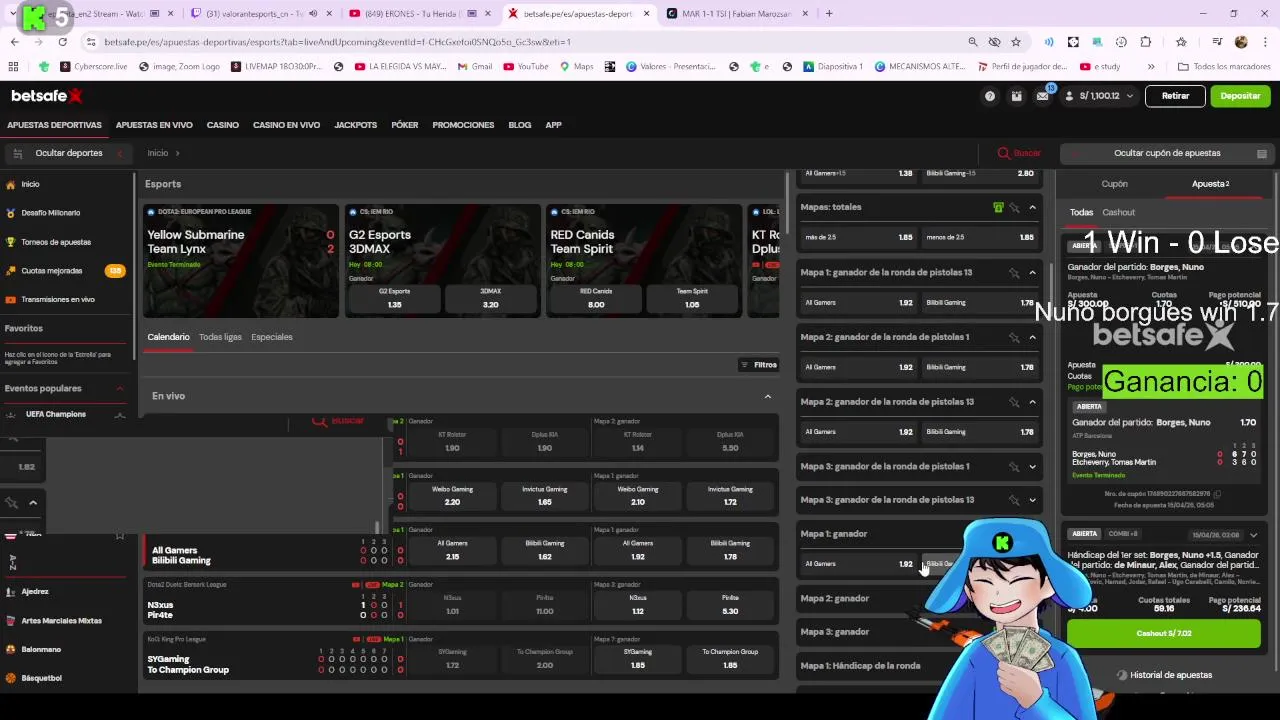The height and width of the screenshot is (720, 1280).
Task: Open the CASINO menu item
Action: (223, 125)
